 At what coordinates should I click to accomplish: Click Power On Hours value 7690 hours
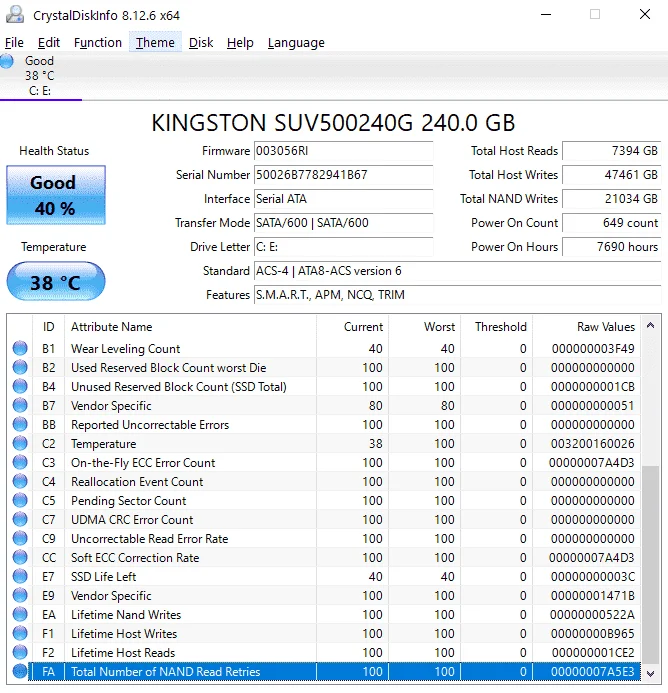point(612,247)
